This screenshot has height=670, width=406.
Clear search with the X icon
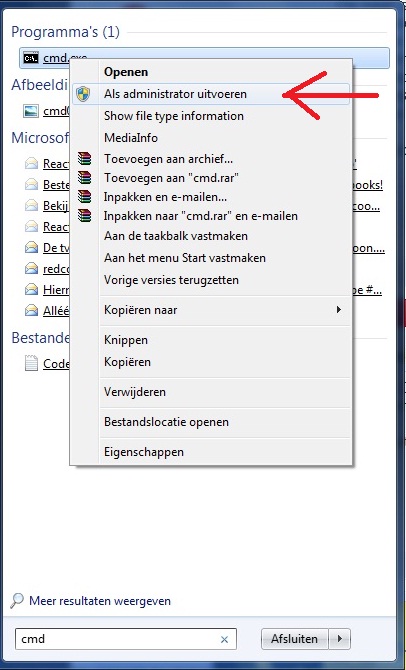(x=224, y=639)
